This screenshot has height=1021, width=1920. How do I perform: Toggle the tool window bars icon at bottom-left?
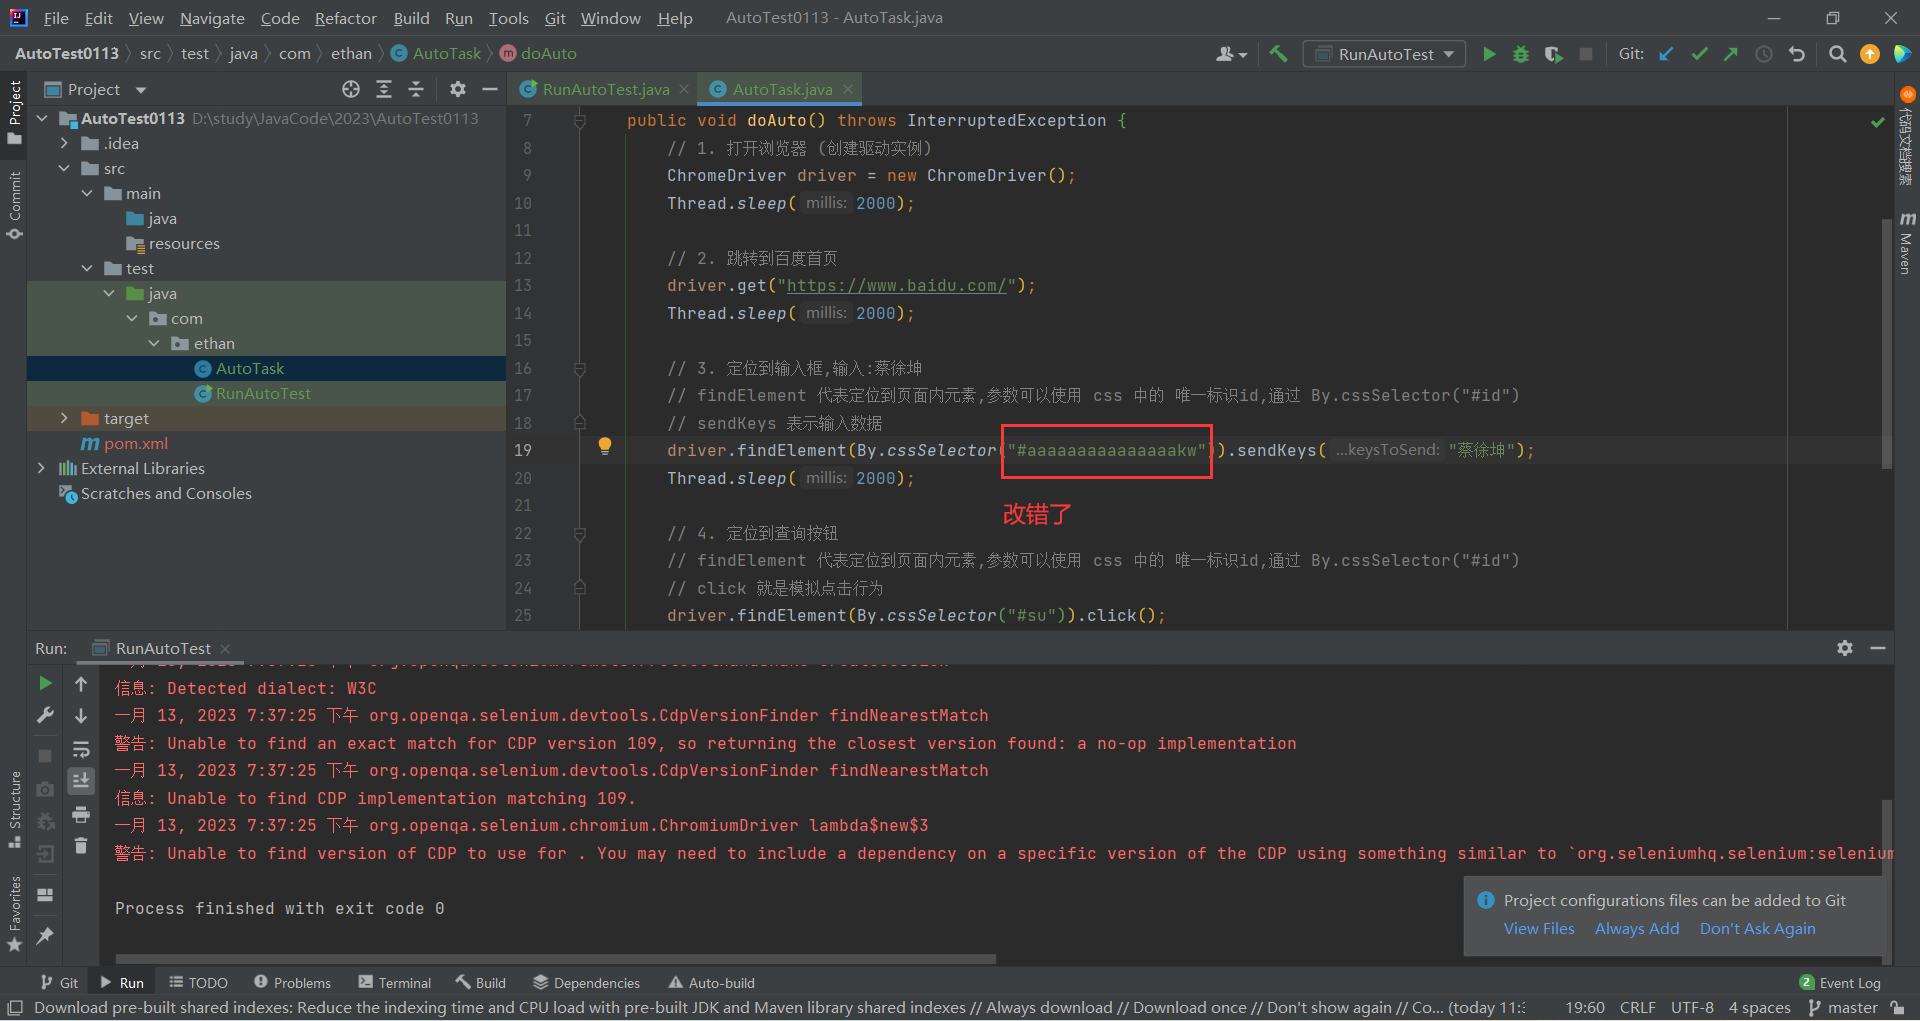point(14,1008)
